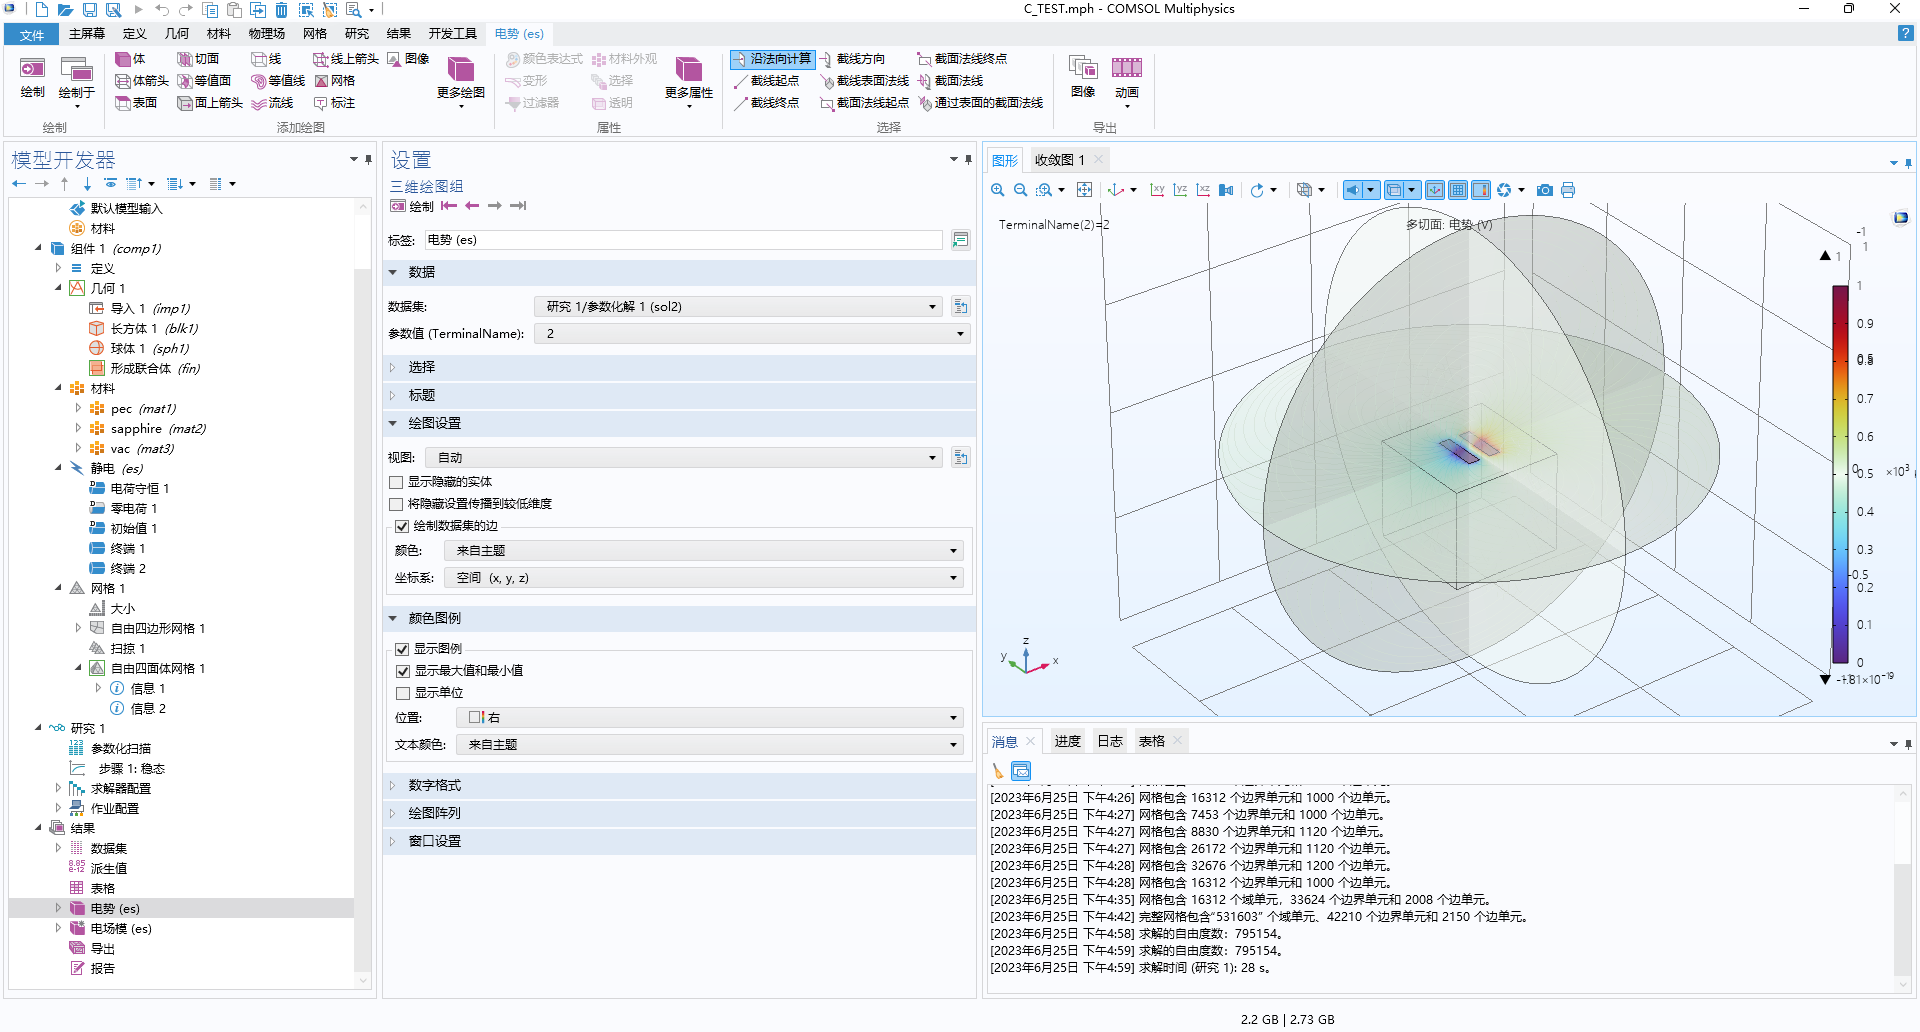Click the zoom extents icon in graphics toolbar
This screenshot has width=1920, height=1032.
coord(1084,190)
